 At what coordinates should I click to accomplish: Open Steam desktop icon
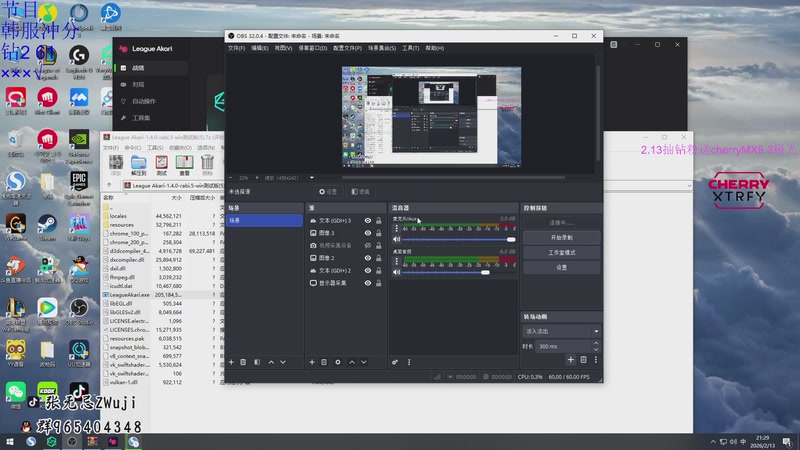[x=47, y=228]
